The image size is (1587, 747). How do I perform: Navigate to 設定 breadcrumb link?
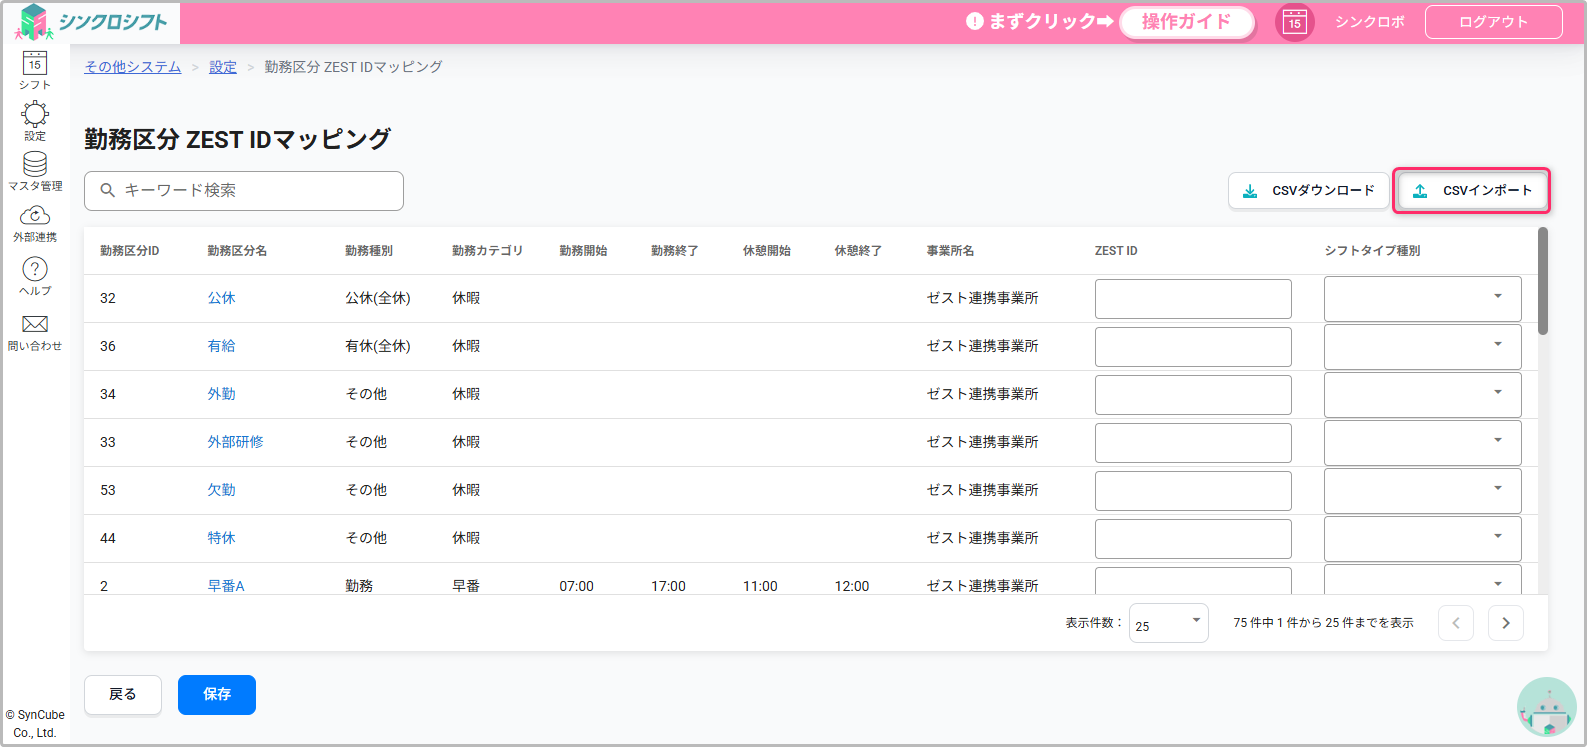(x=223, y=67)
